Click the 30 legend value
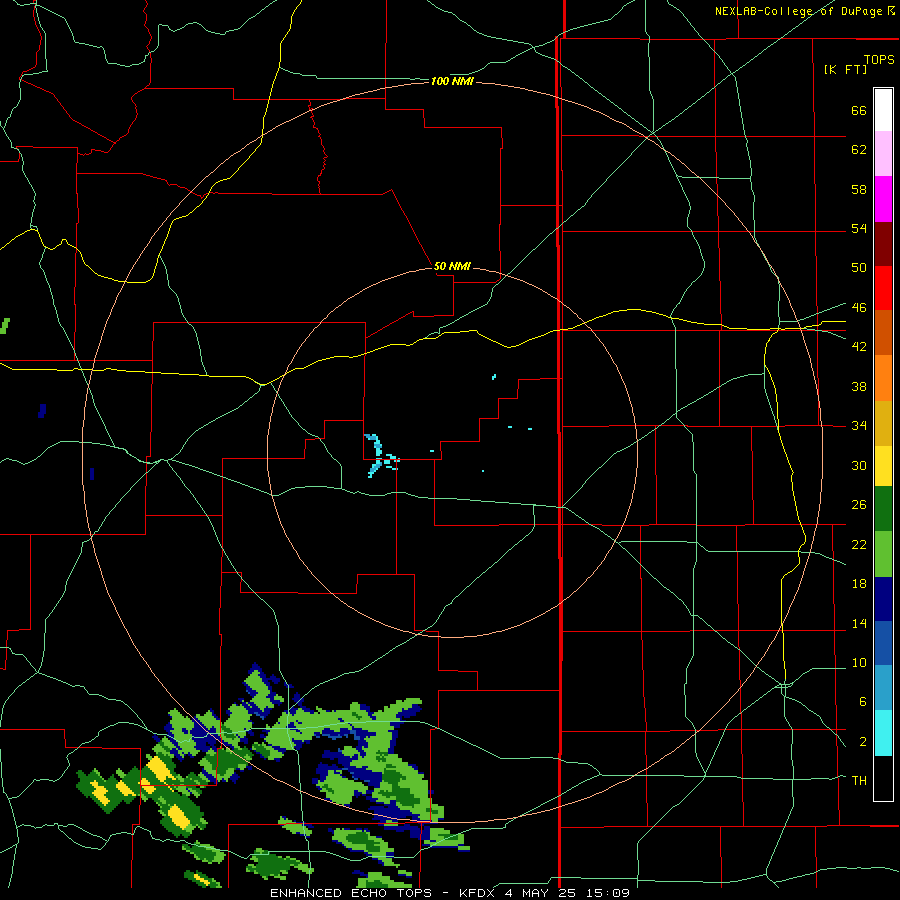This screenshot has height=900, width=900. [x=859, y=465]
